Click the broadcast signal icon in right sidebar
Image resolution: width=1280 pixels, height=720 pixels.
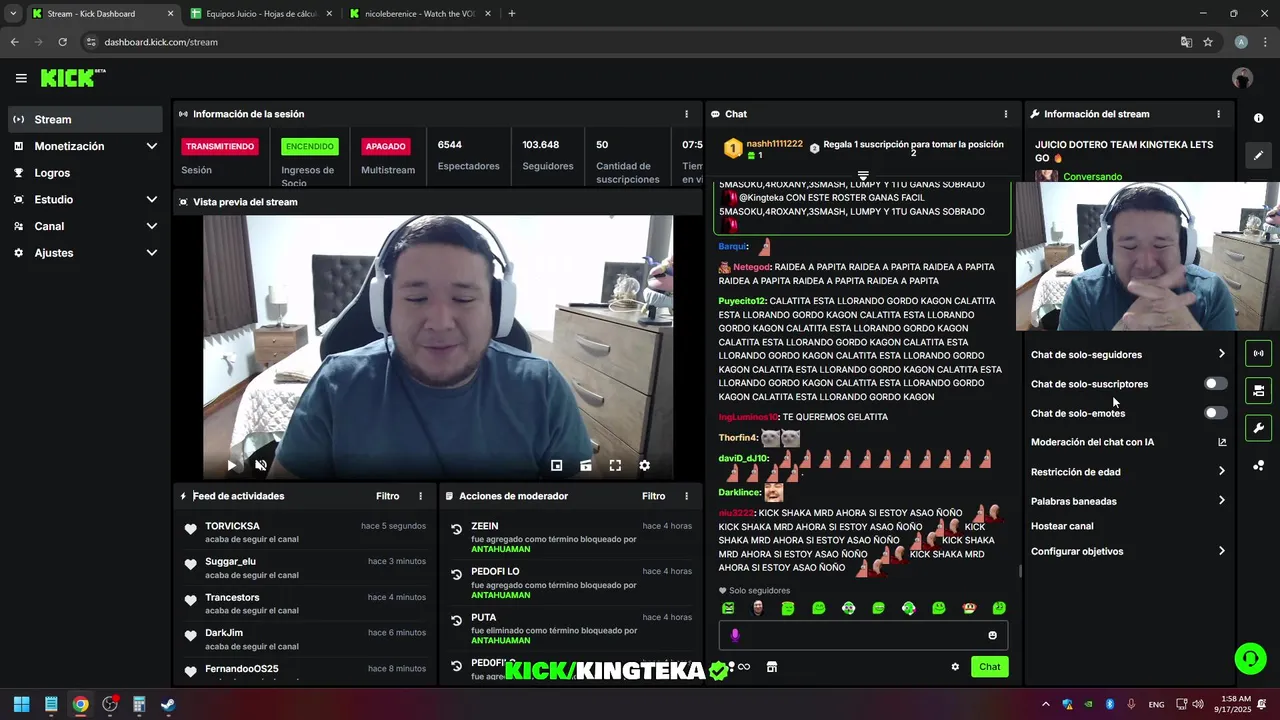[x=1258, y=353]
